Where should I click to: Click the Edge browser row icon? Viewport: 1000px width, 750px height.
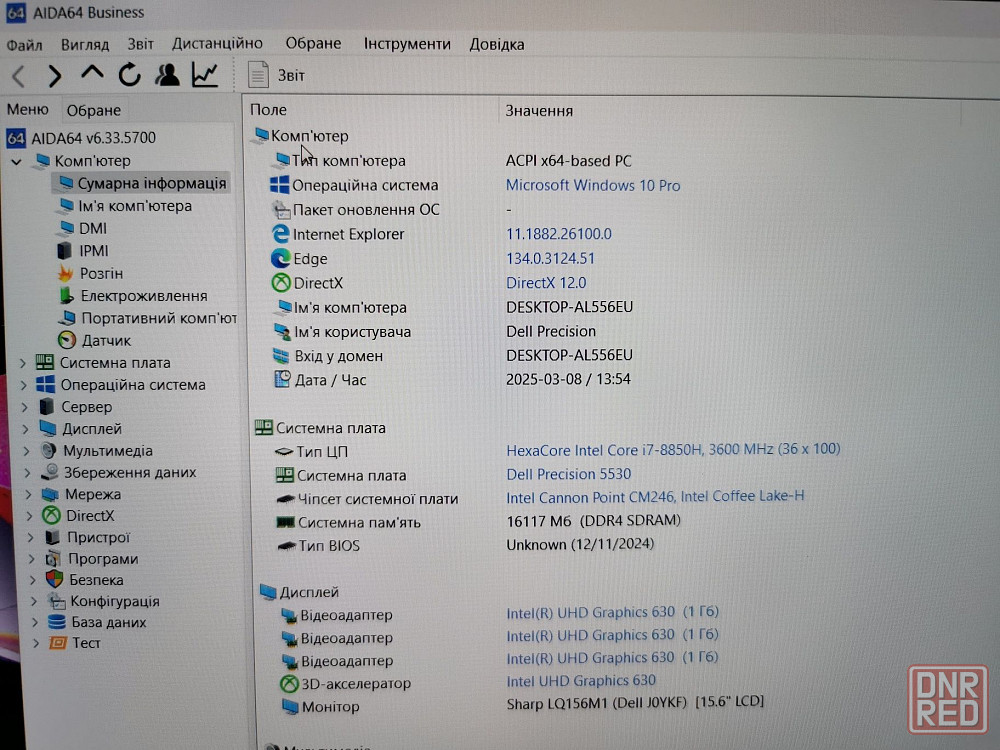281,258
